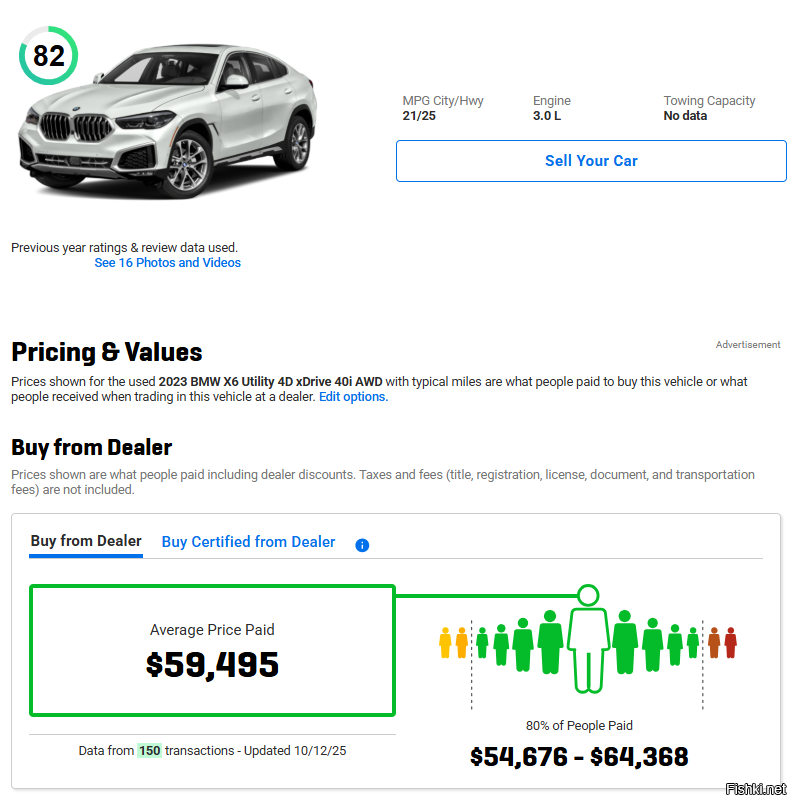Click the Fishki.net watermark logo
Image resolution: width=792 pixels, height=801 pixels.
click(755, 788)
